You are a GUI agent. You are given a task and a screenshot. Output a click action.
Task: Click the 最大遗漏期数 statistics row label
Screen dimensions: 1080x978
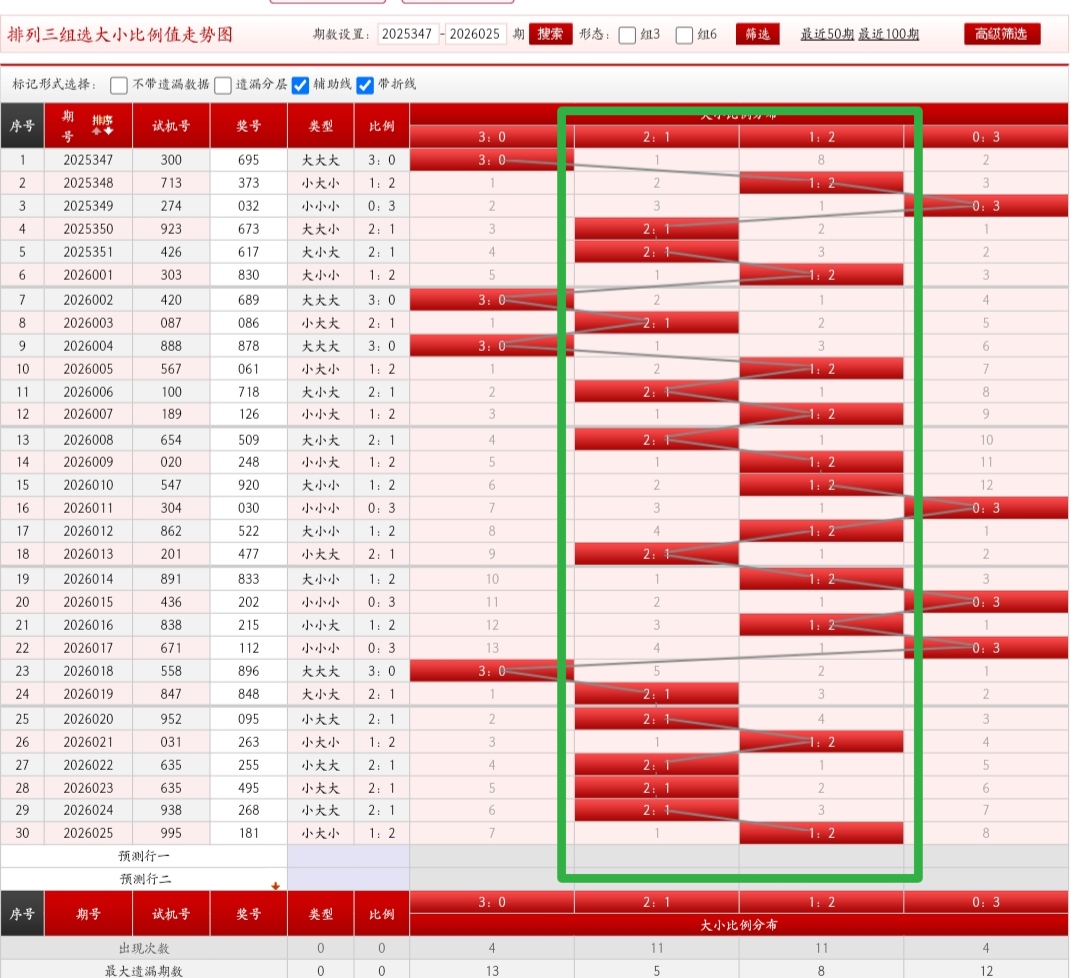144,970
